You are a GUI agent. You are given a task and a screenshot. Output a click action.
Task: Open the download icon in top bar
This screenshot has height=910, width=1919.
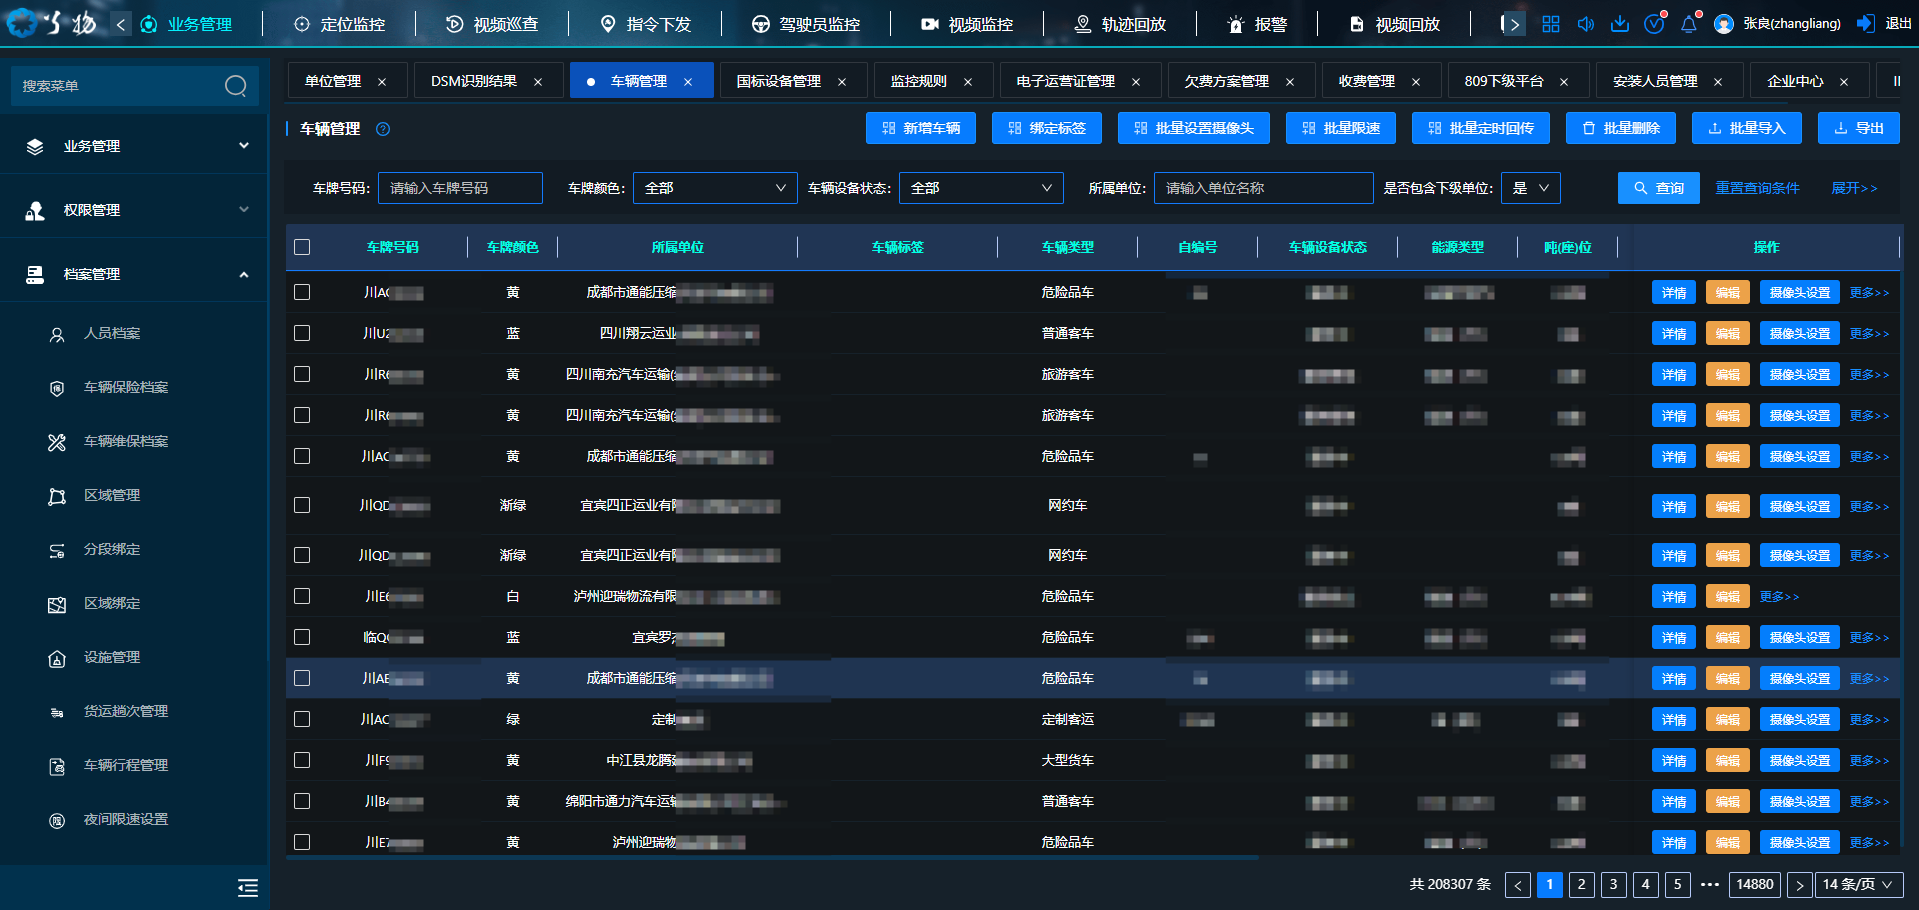click(1619, 24)
